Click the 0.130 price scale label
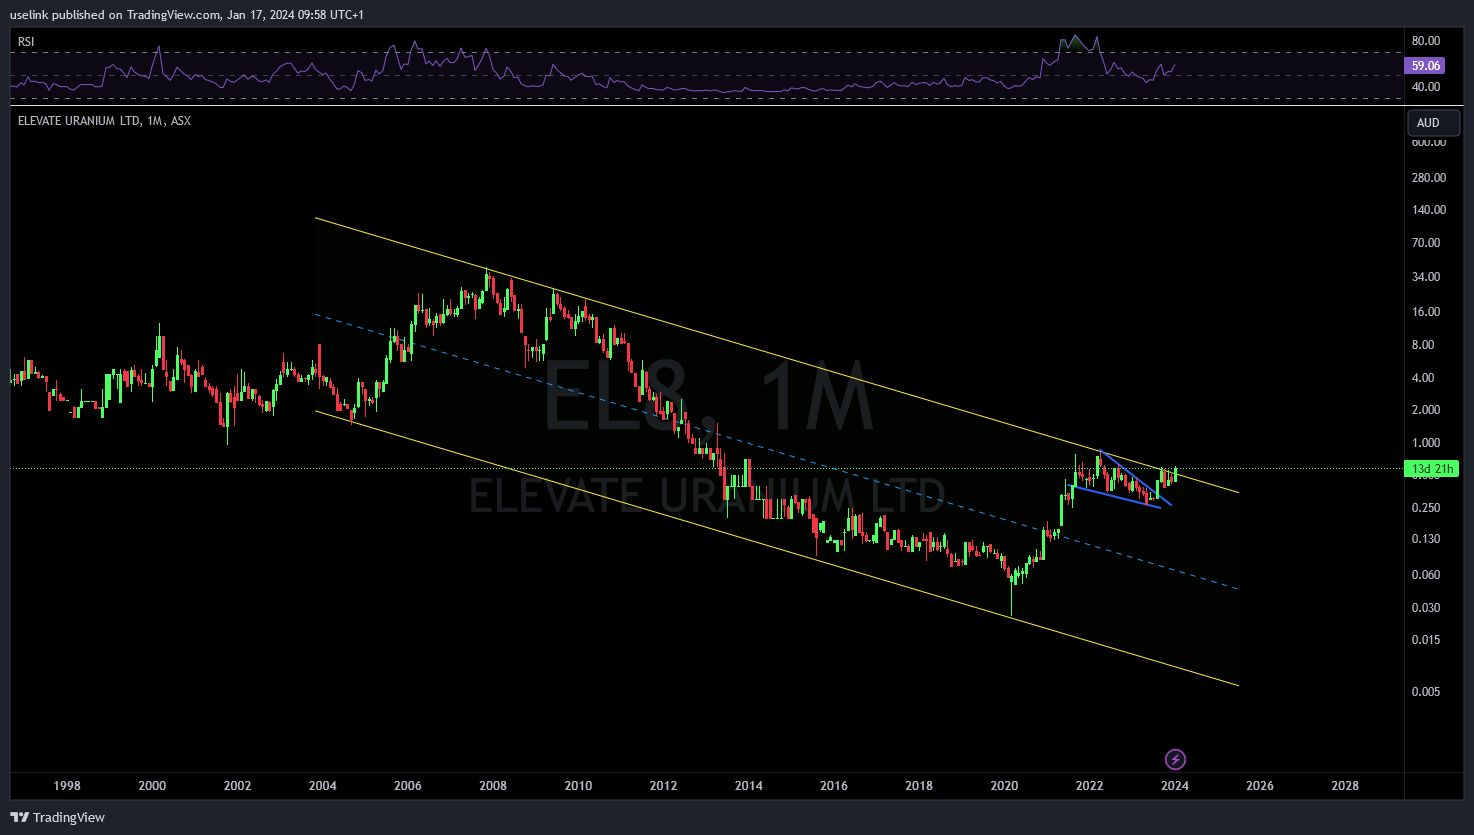Image resolution: width=1474 pixels, height=835 pixels. point(1425,539)
